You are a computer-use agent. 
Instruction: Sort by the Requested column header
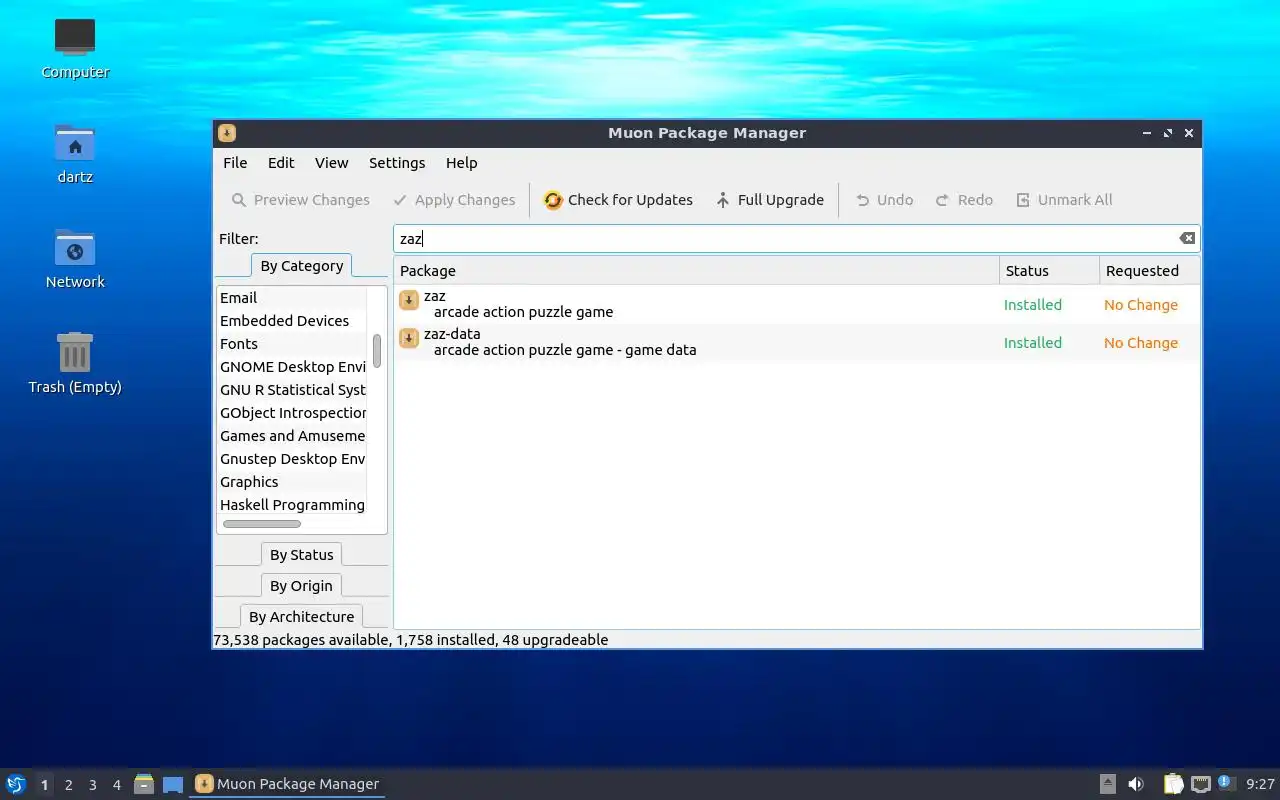(1149, 271)
